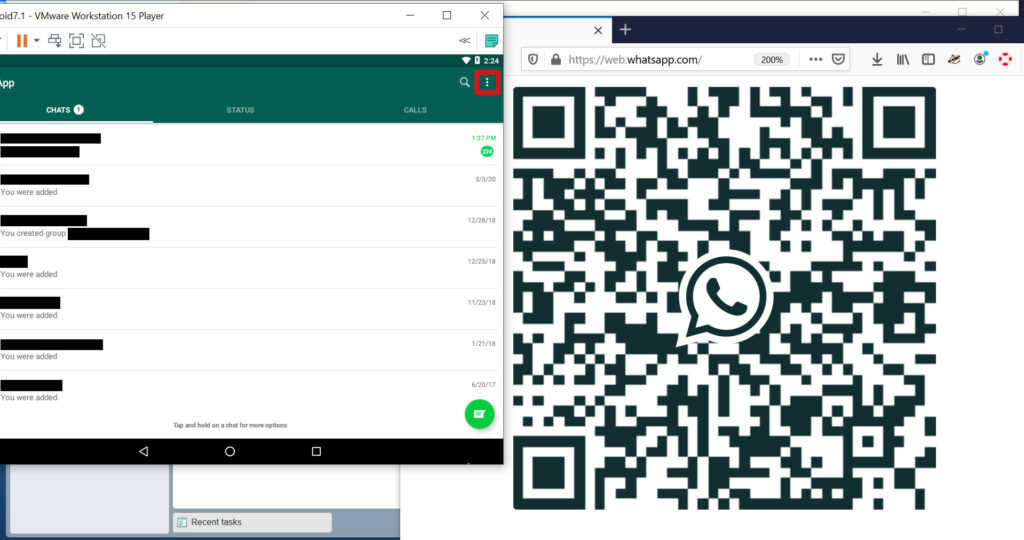
Task: Open the Firefox library icon
Action: click(903, 59)
